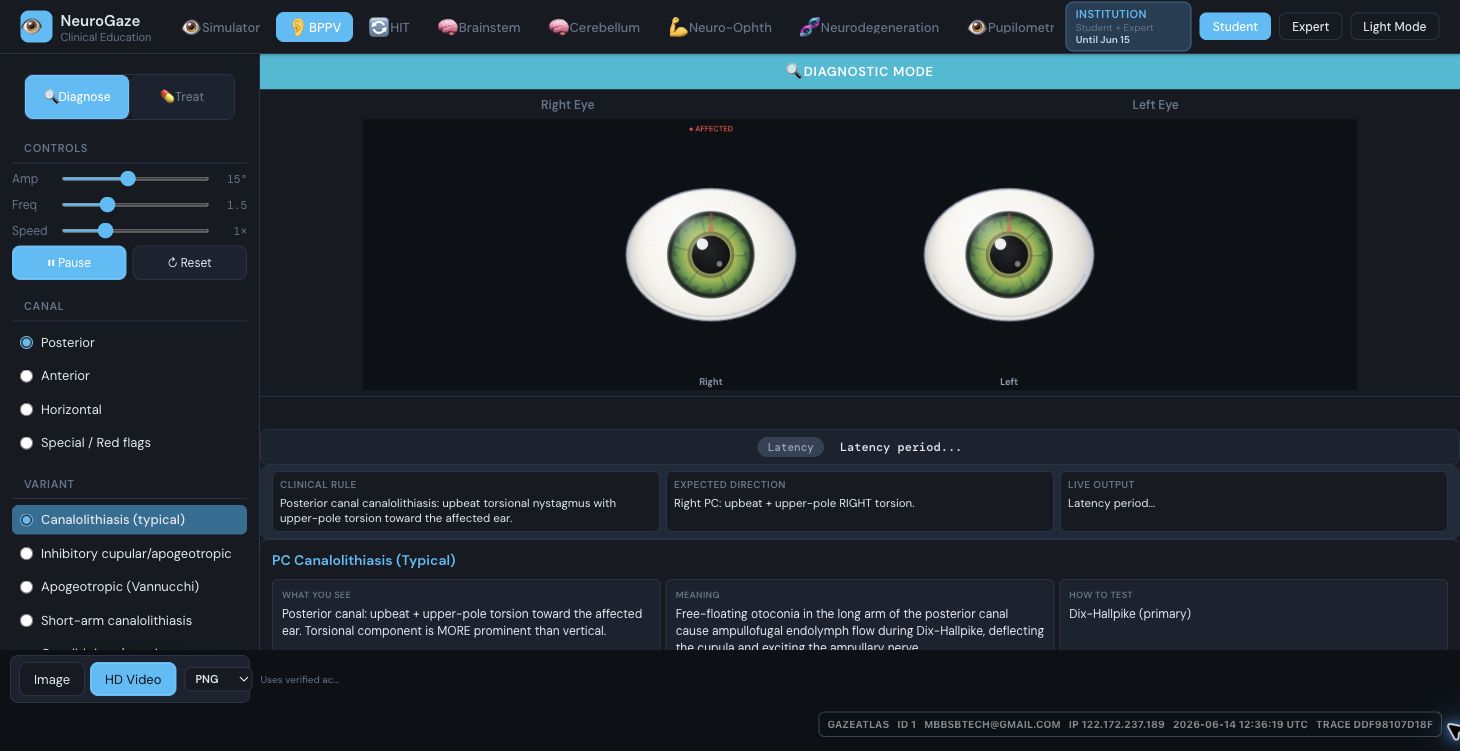
Task: Switch to the HIT tab
Action: point(389,27)
